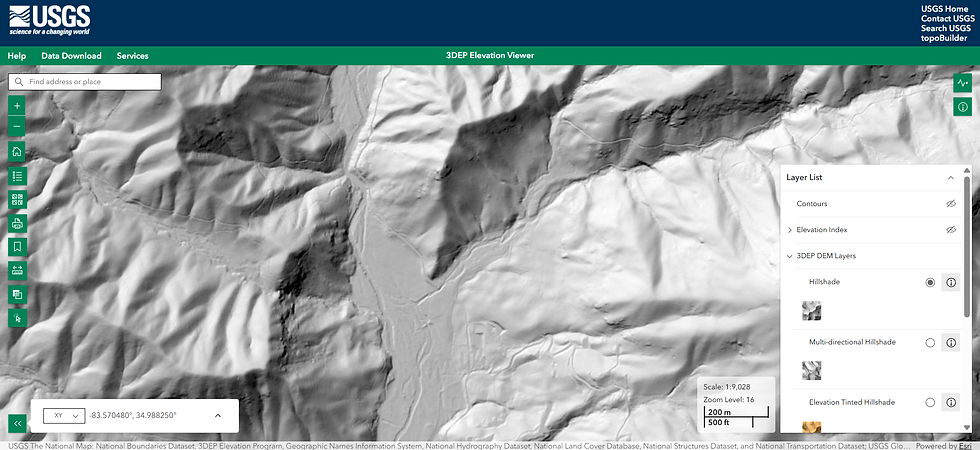Open the topoBuilder link
This screenshot has width=980, height=450.
(x=944, y=38)
